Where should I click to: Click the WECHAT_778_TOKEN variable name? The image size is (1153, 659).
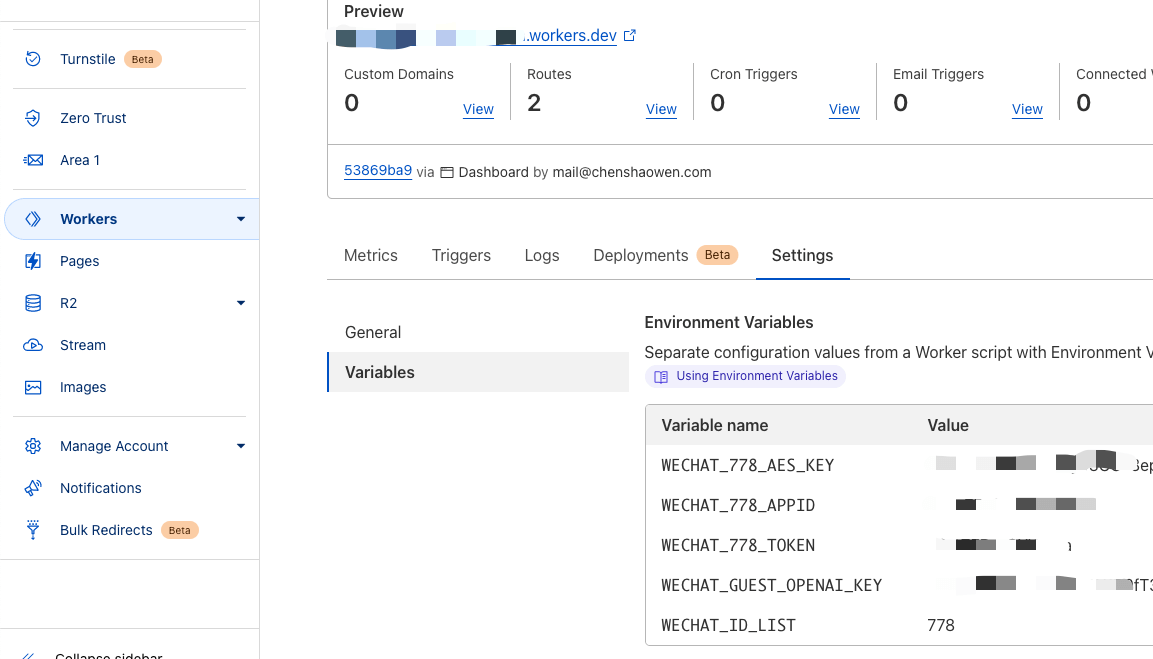738,545
